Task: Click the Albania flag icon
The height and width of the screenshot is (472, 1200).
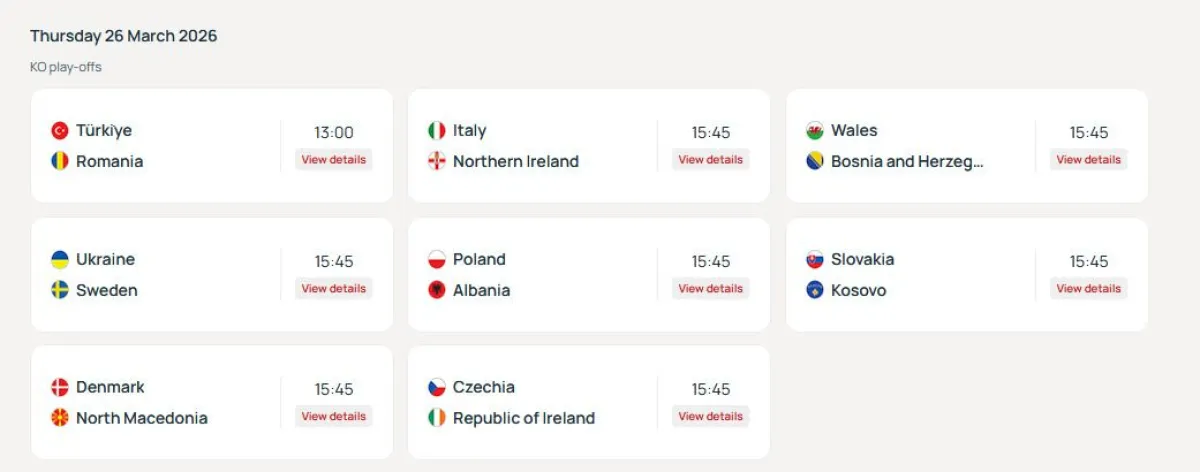Action: (437, 290)
